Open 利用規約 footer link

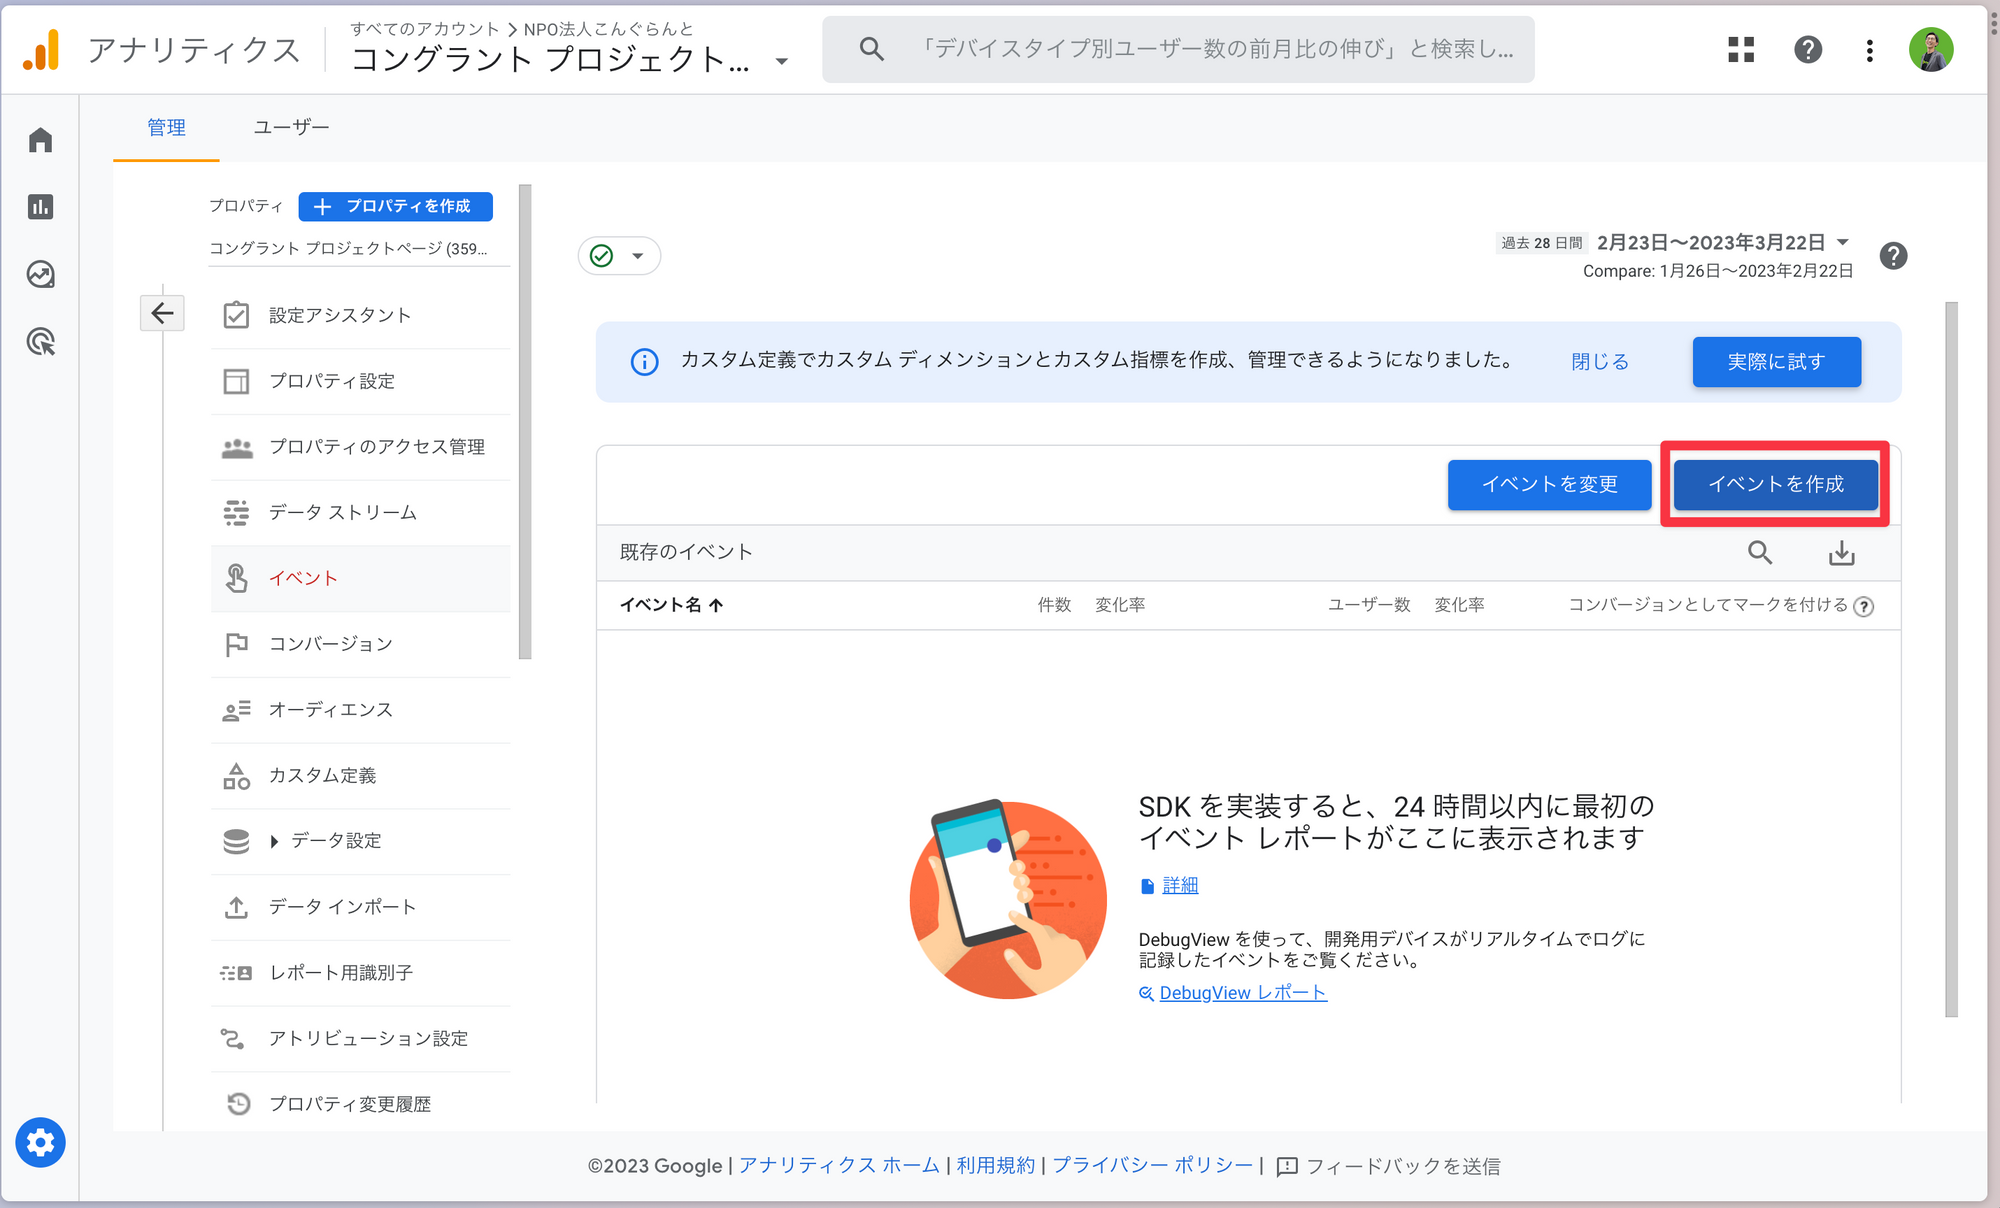point(995,1165)
